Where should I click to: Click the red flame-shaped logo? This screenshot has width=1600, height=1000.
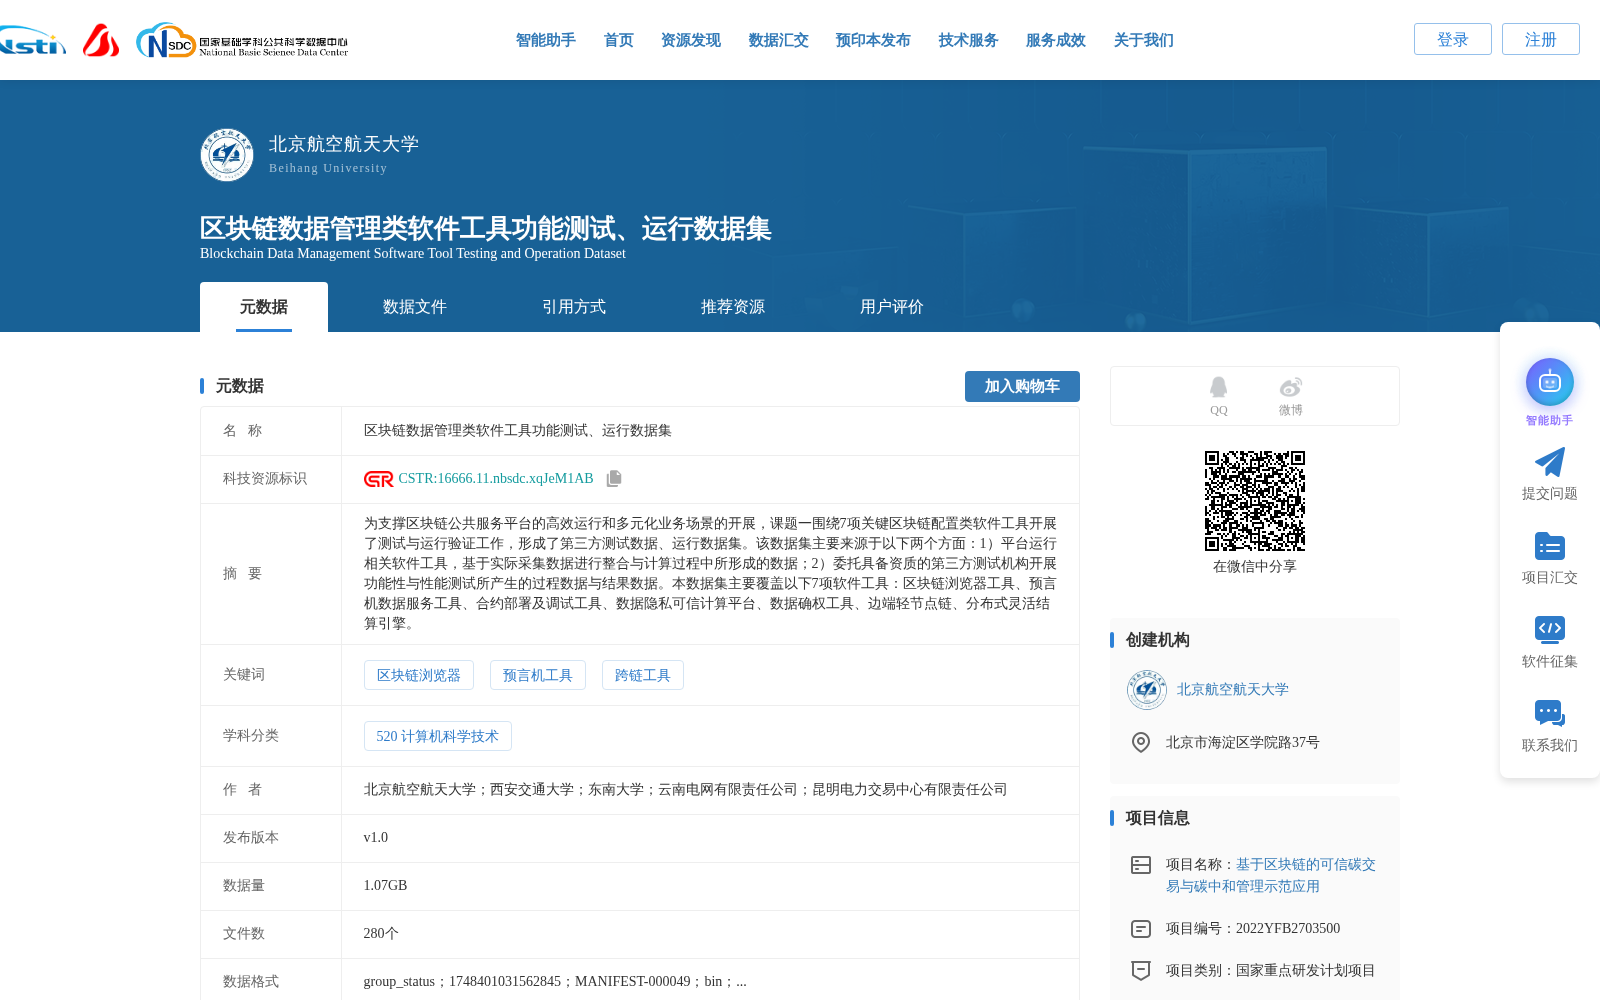coord(101,40)
